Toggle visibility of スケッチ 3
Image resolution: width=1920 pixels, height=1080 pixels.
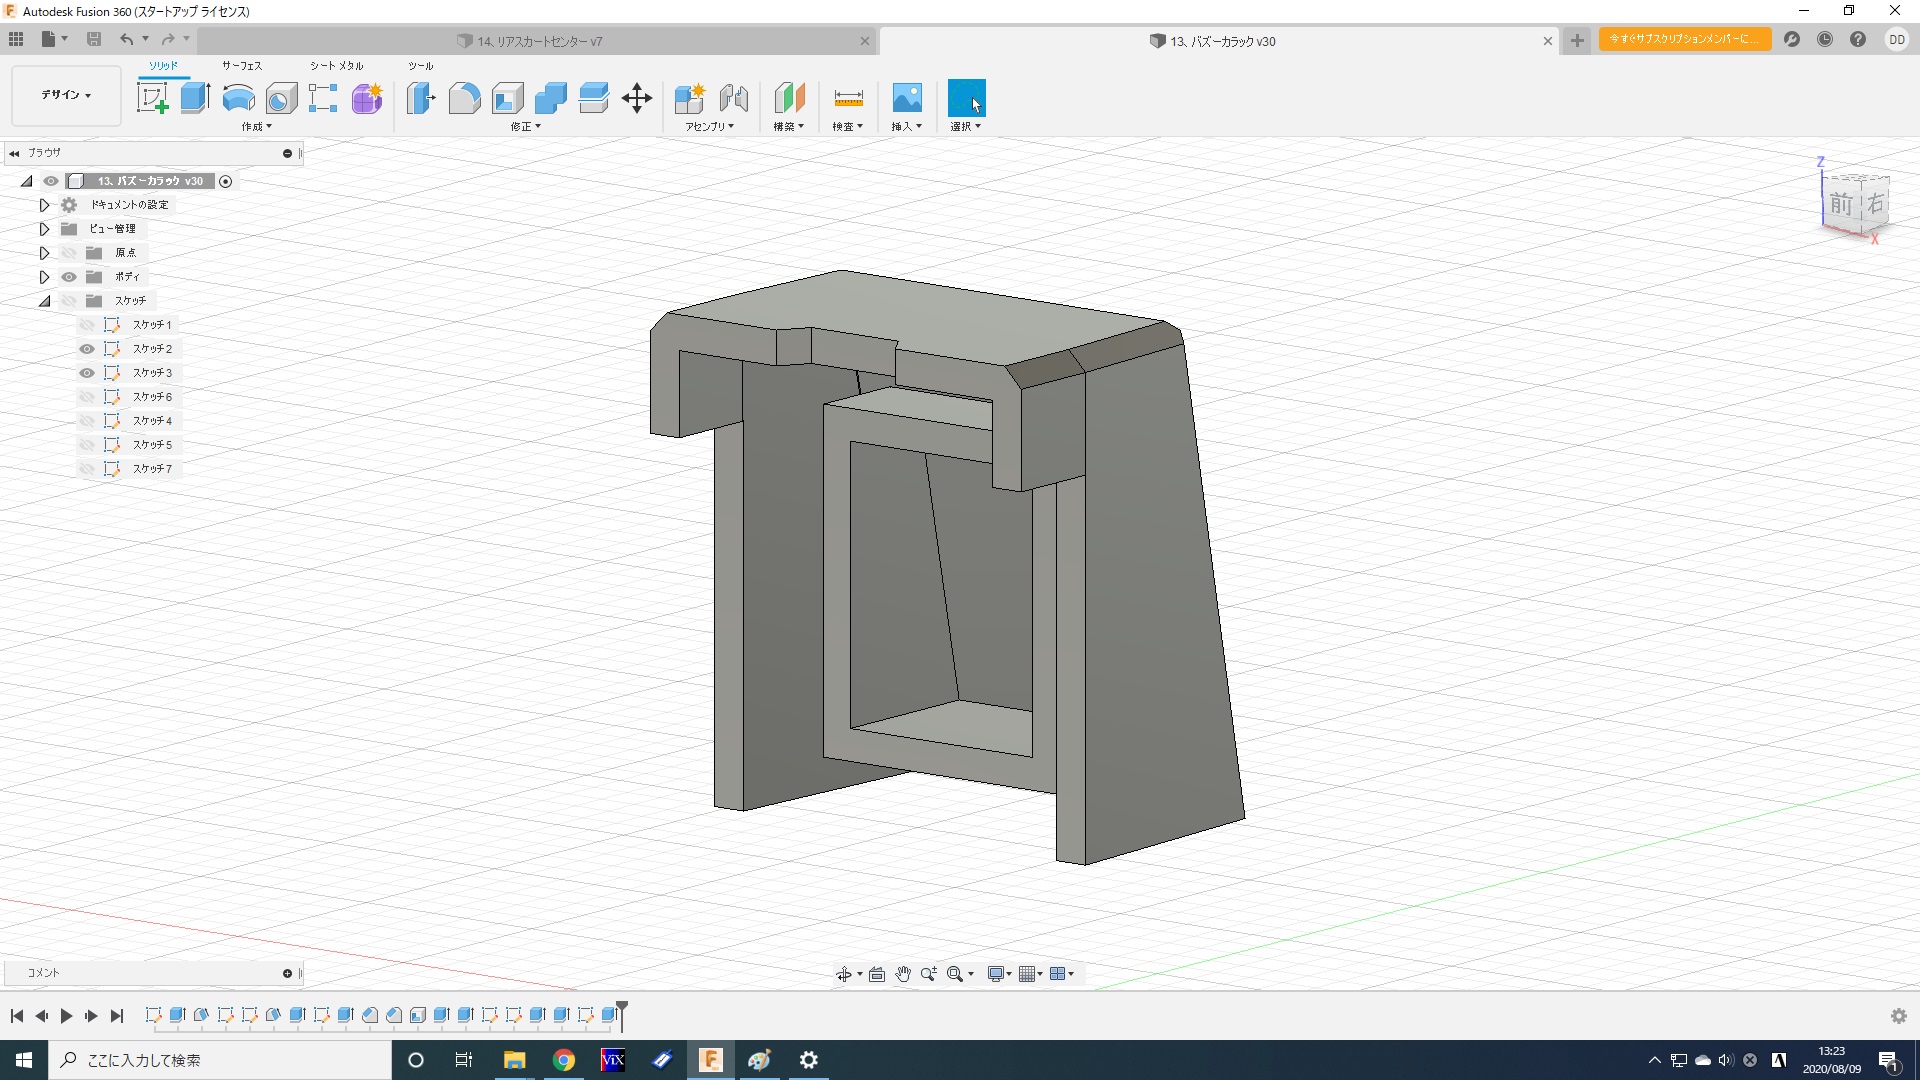(87, 373)
